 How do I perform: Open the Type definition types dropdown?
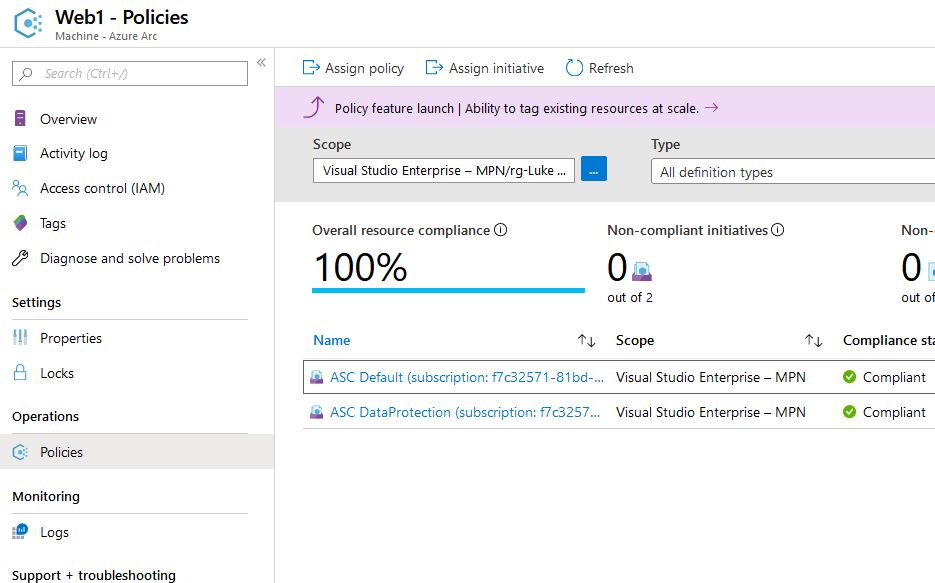point(793,172)
